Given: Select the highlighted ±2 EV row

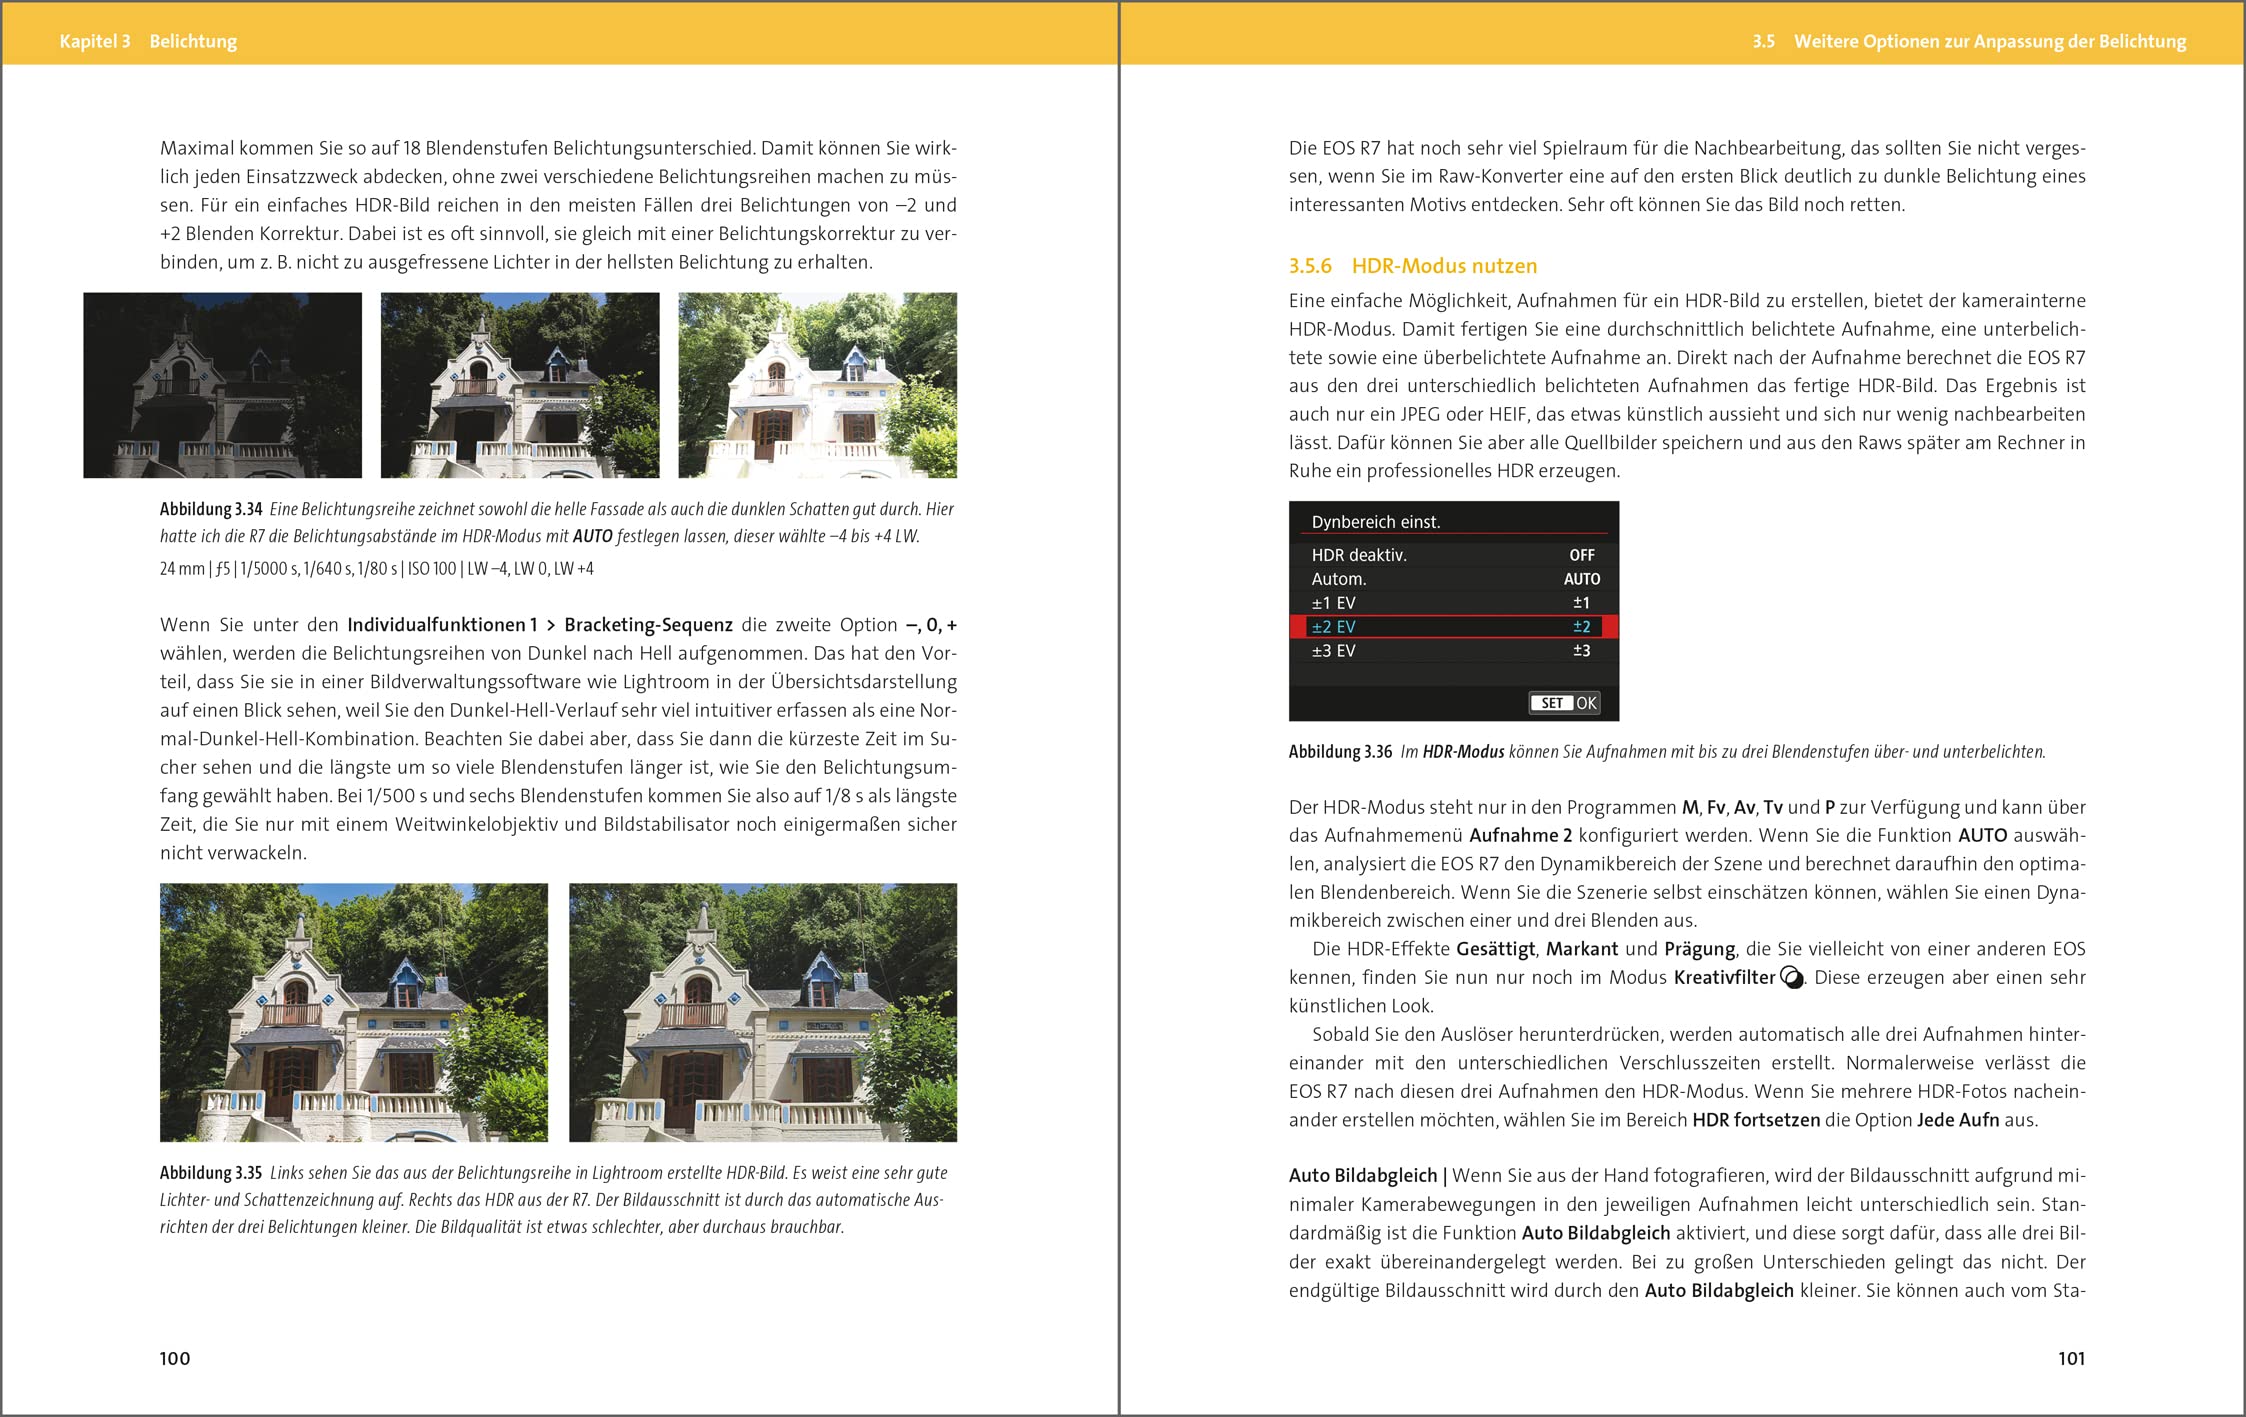Looking at the screenshot, I should (x=1455, y=627).
